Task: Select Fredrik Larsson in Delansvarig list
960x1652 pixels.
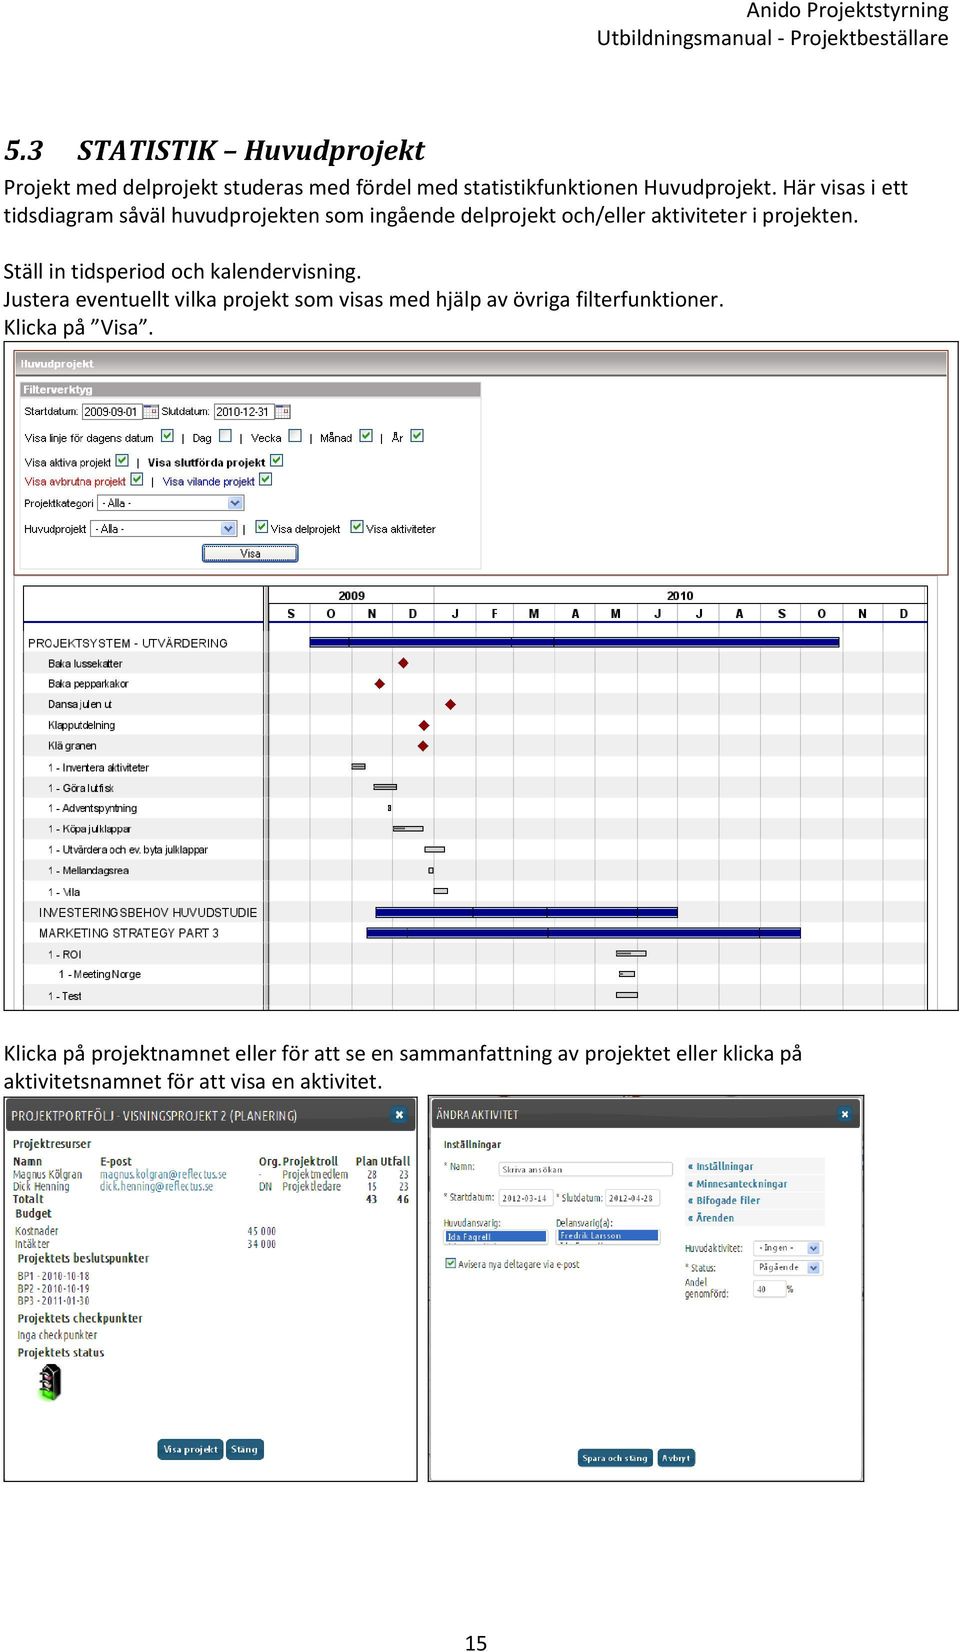Action: [x=608, y=1236]
